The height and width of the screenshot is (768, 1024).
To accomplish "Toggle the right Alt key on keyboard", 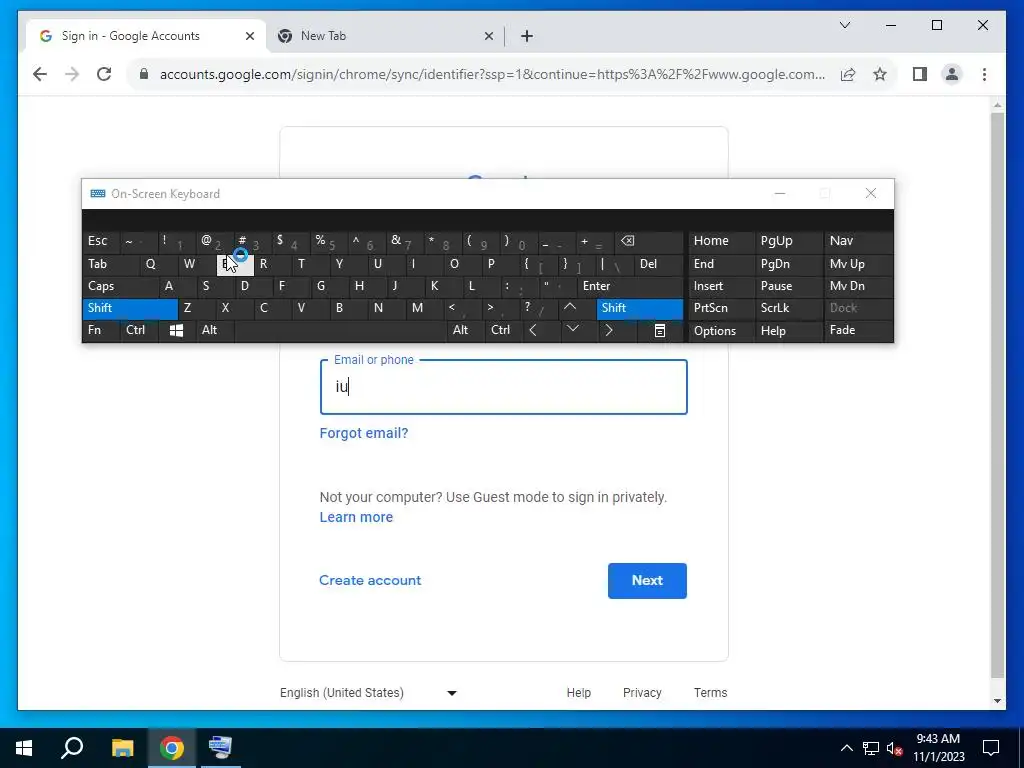I will point(465,330).
